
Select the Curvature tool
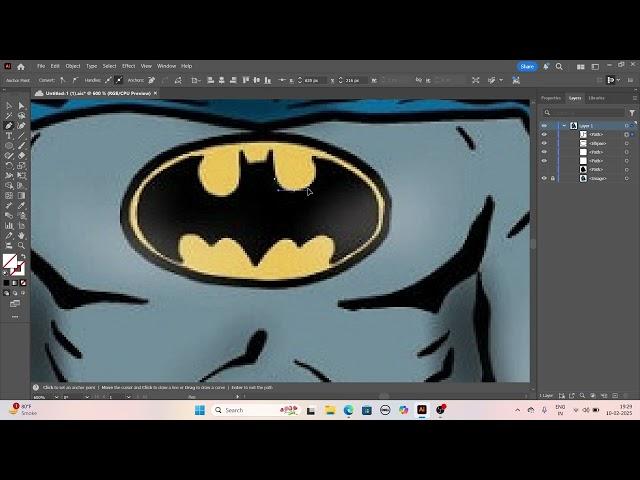[21, 126]
